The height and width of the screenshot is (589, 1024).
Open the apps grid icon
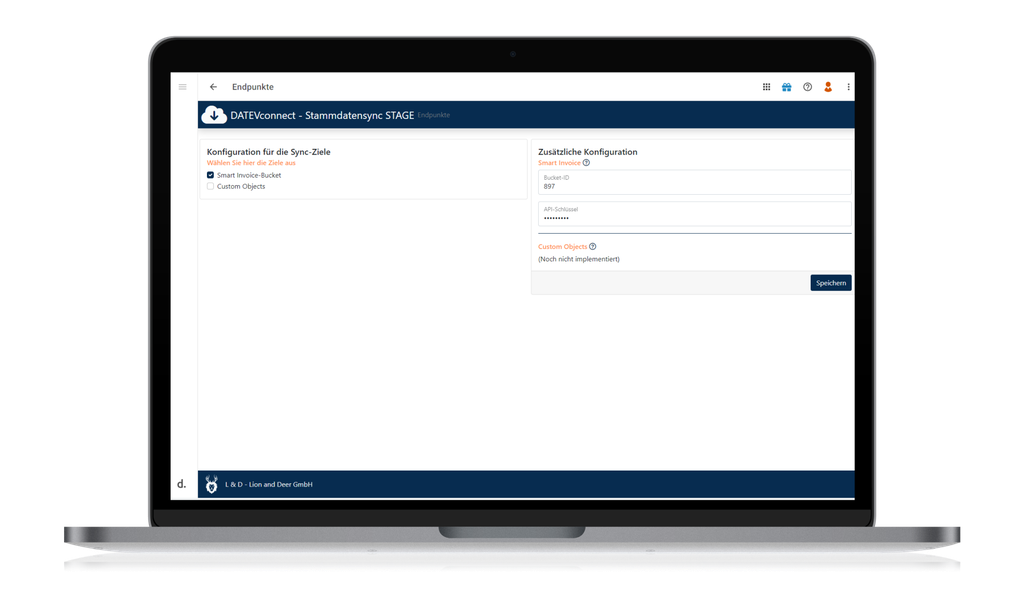(x=767, y=87)
